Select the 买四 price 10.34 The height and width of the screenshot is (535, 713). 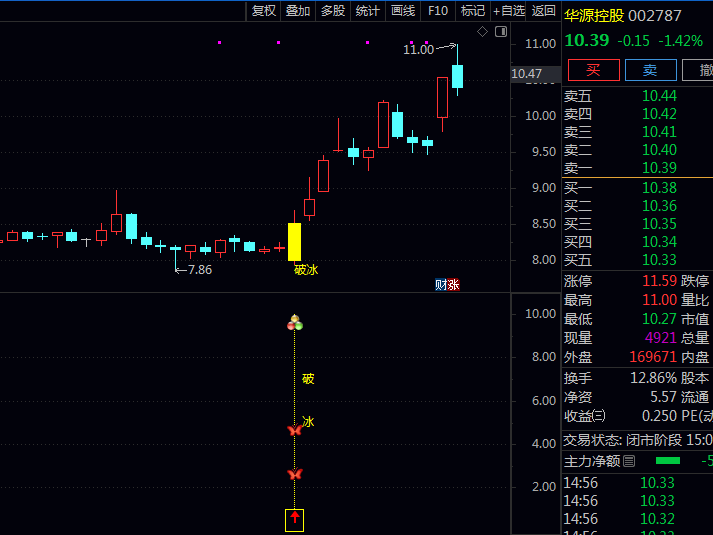click(659, 242)
